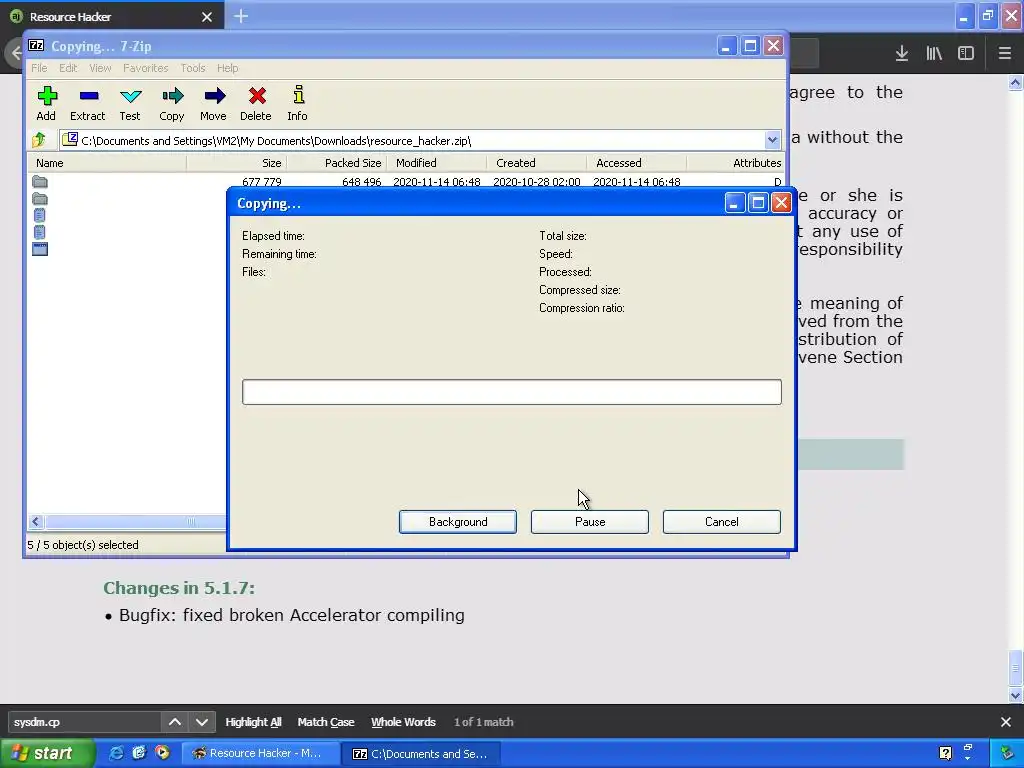Click Internet Explorer quick launch icon
Viewport: 1024px width, 768px height.
coord(116,753)
